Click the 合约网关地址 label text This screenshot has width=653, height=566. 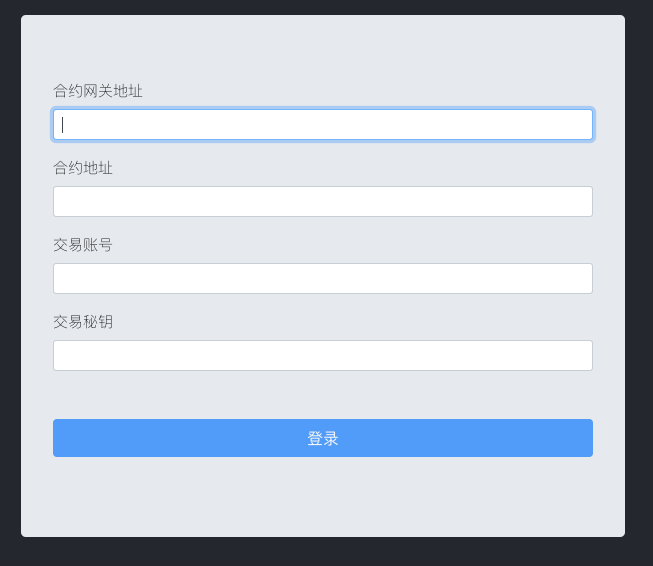tap(98, 91)
